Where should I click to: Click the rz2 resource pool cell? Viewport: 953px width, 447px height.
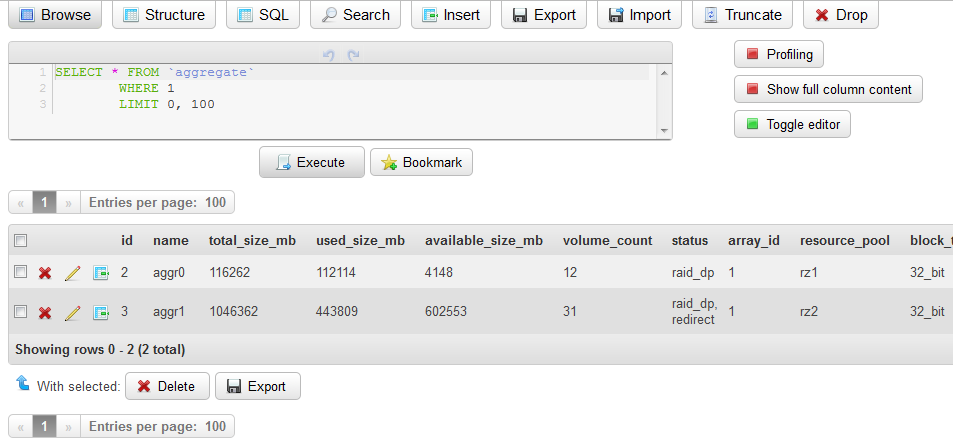[809, 312]
